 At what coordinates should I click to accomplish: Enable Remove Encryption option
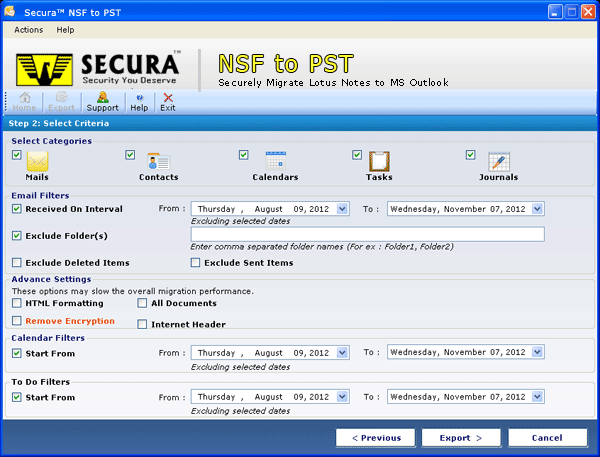pyautogui.click(x=16, y=321)
